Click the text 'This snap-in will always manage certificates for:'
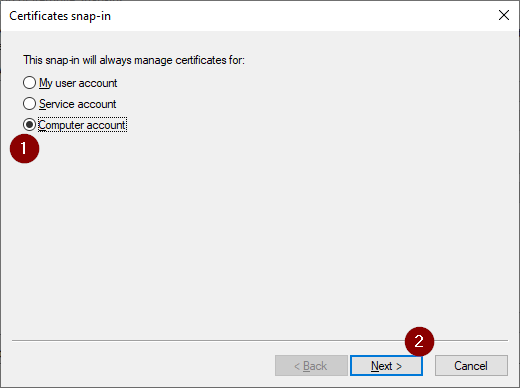 tap(134, 60)
